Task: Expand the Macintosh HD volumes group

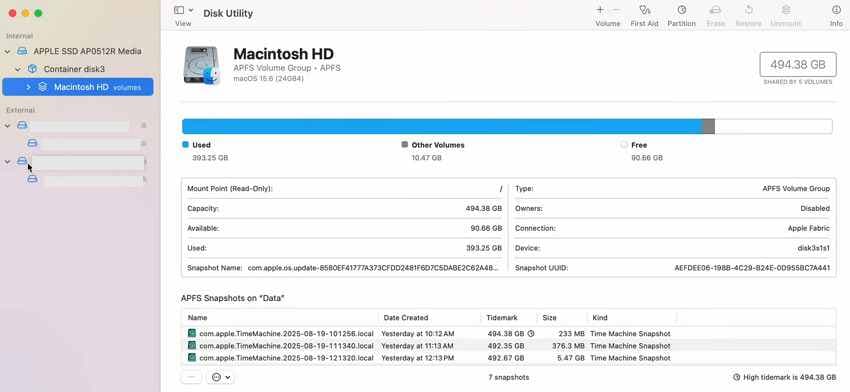Action: 28,87
